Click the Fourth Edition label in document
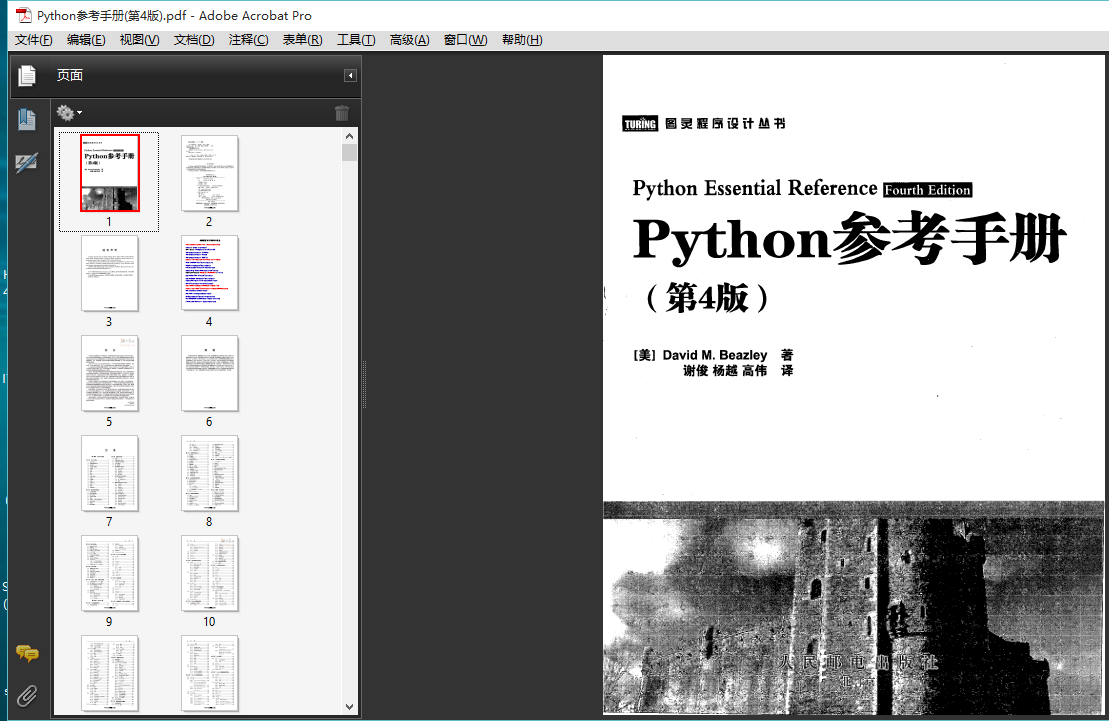 click(927, 190)
